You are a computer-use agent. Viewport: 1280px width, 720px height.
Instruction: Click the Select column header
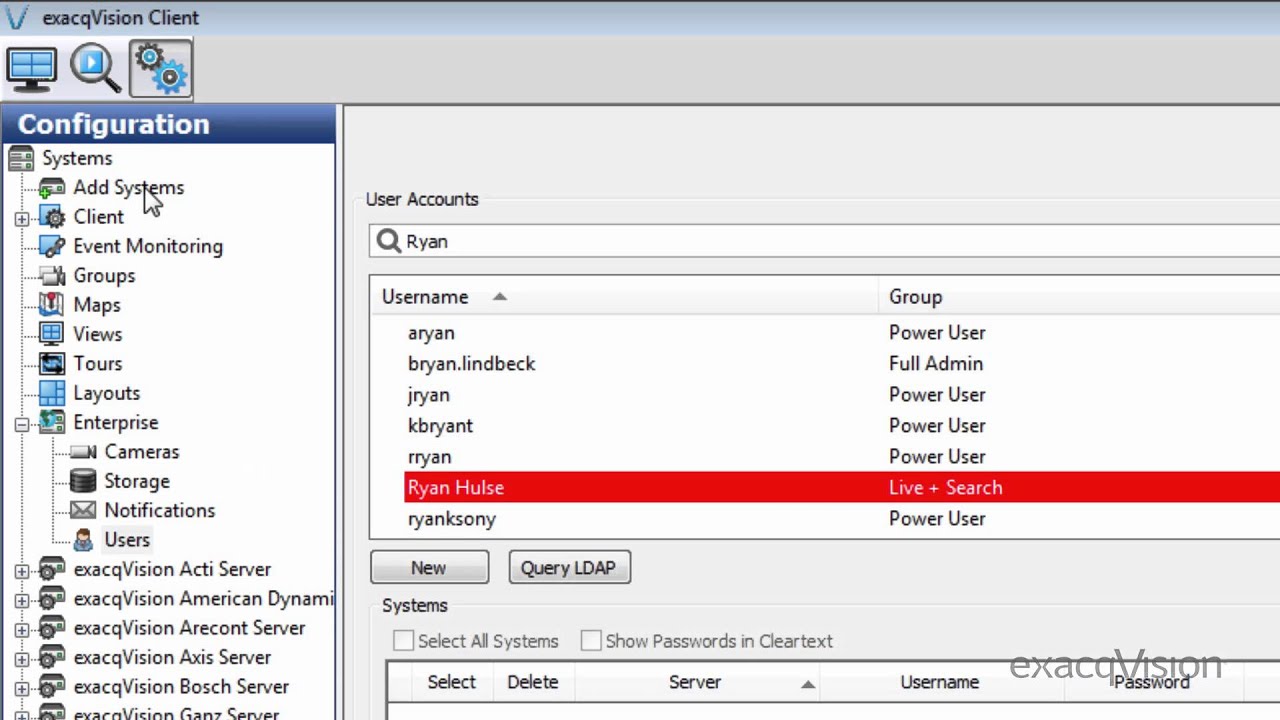(451, 682)
